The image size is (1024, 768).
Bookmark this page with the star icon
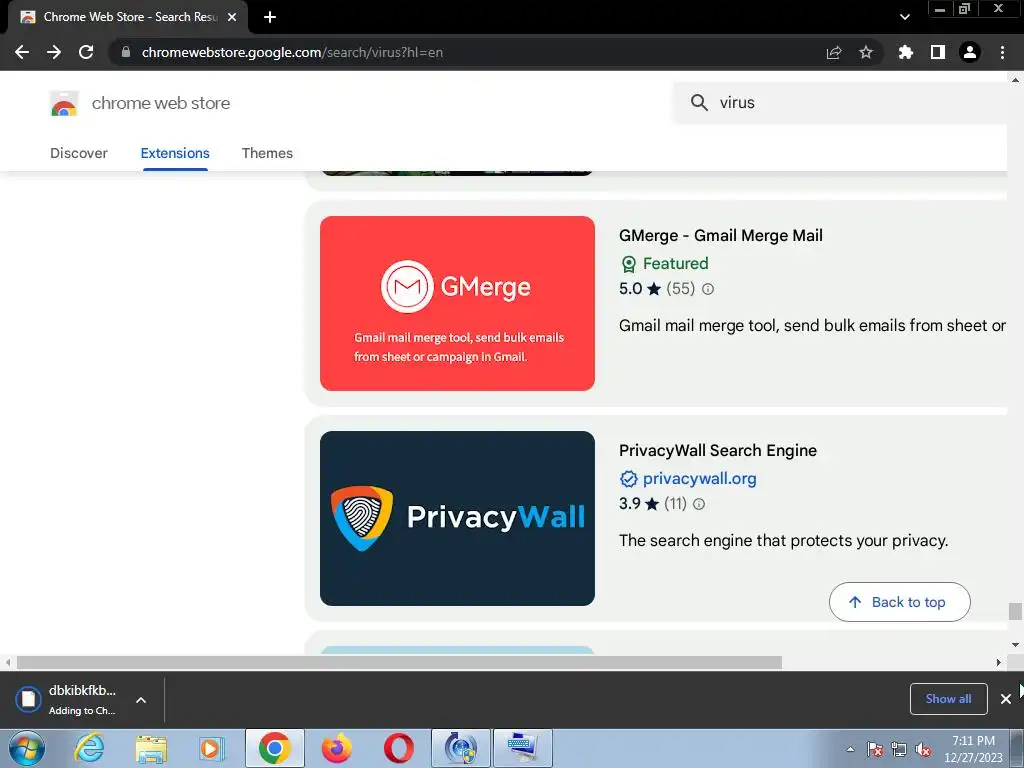[x=866, y=52]
